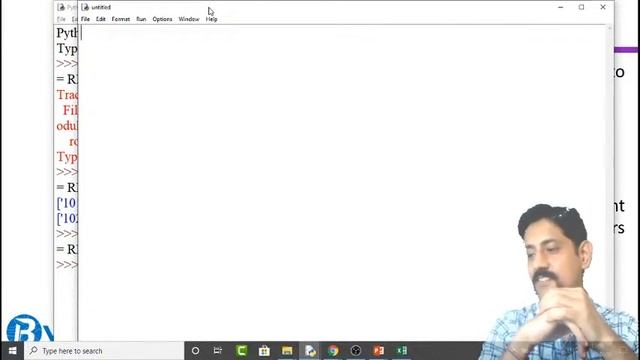The image size is (640, 360).
Task: Open the Options menu
Action: coord(162,19)
